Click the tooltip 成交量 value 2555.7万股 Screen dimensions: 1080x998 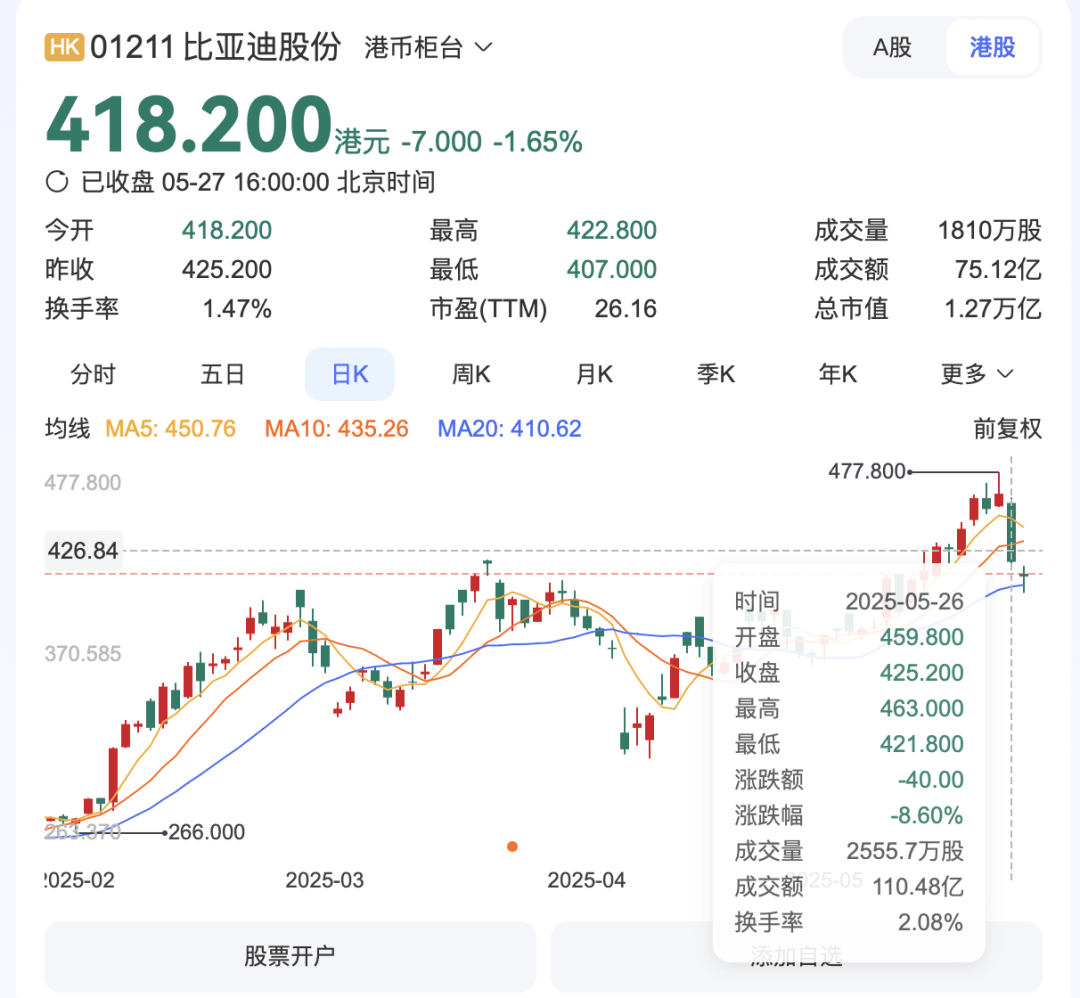[905, 851]
